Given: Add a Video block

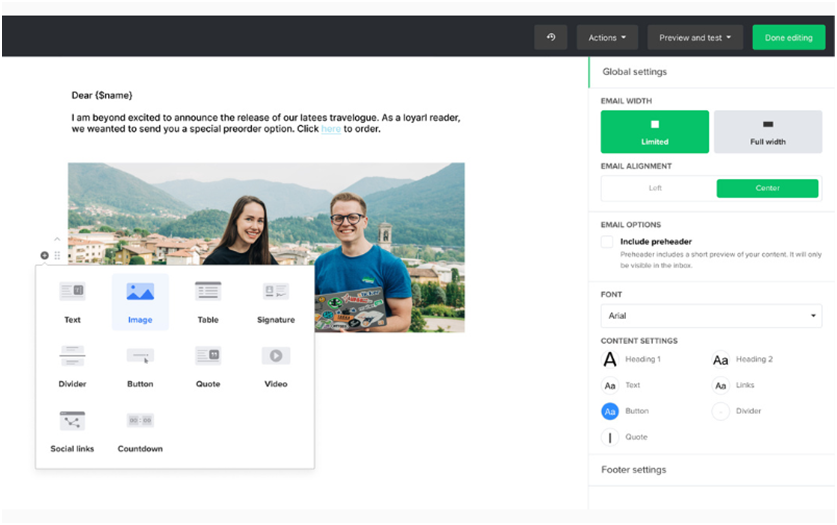Looking at the screenshot, I should [275, 365].
